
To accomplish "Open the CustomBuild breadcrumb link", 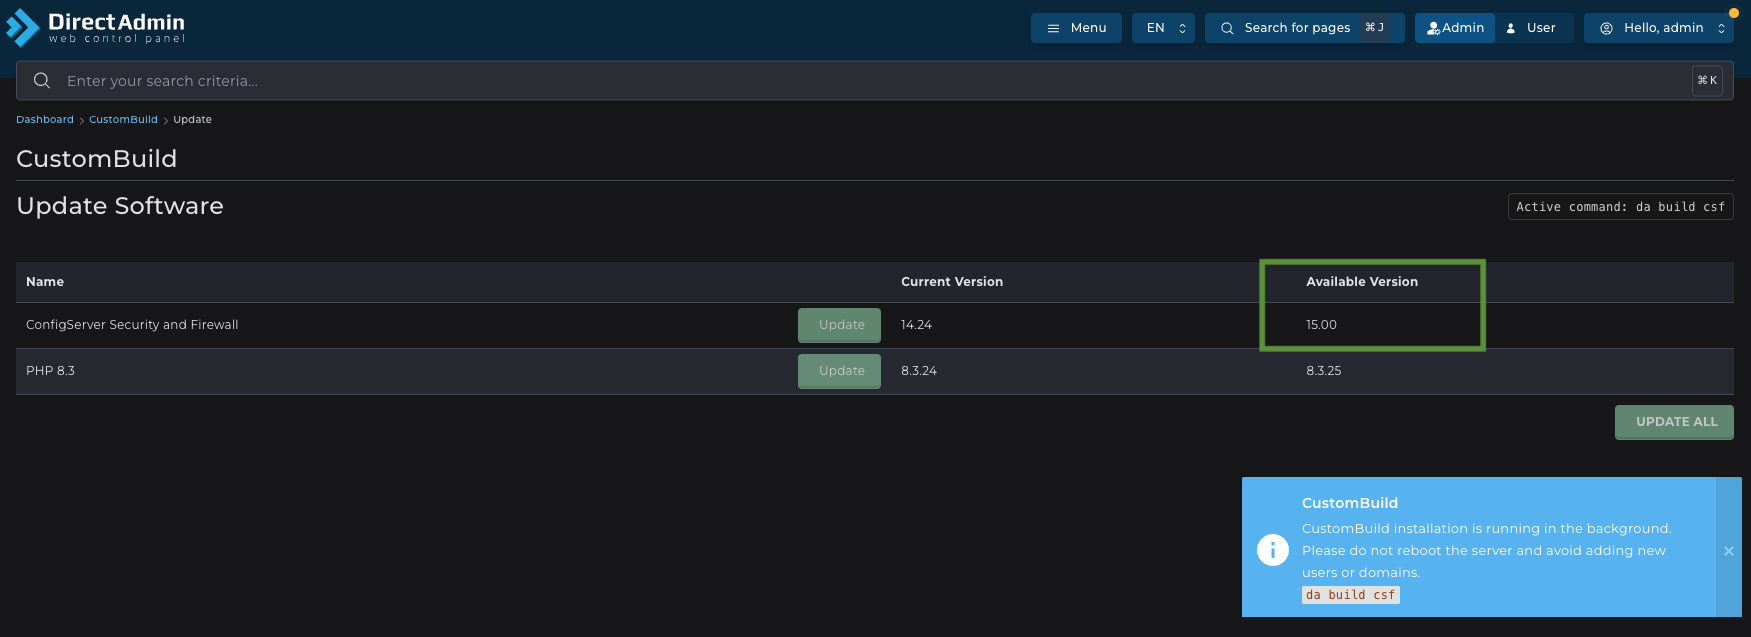I will pos(123,120).
